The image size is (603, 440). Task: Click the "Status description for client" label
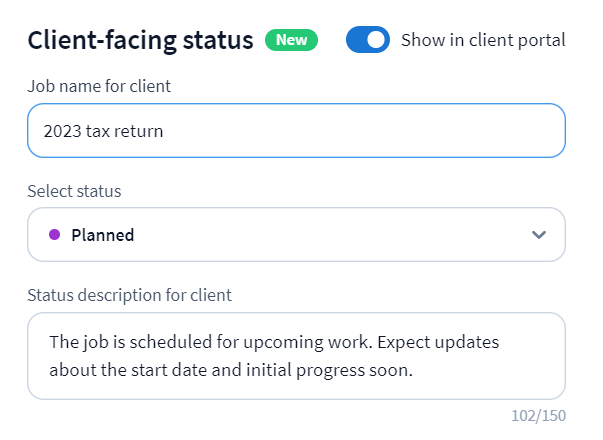[x=129, y=295]
